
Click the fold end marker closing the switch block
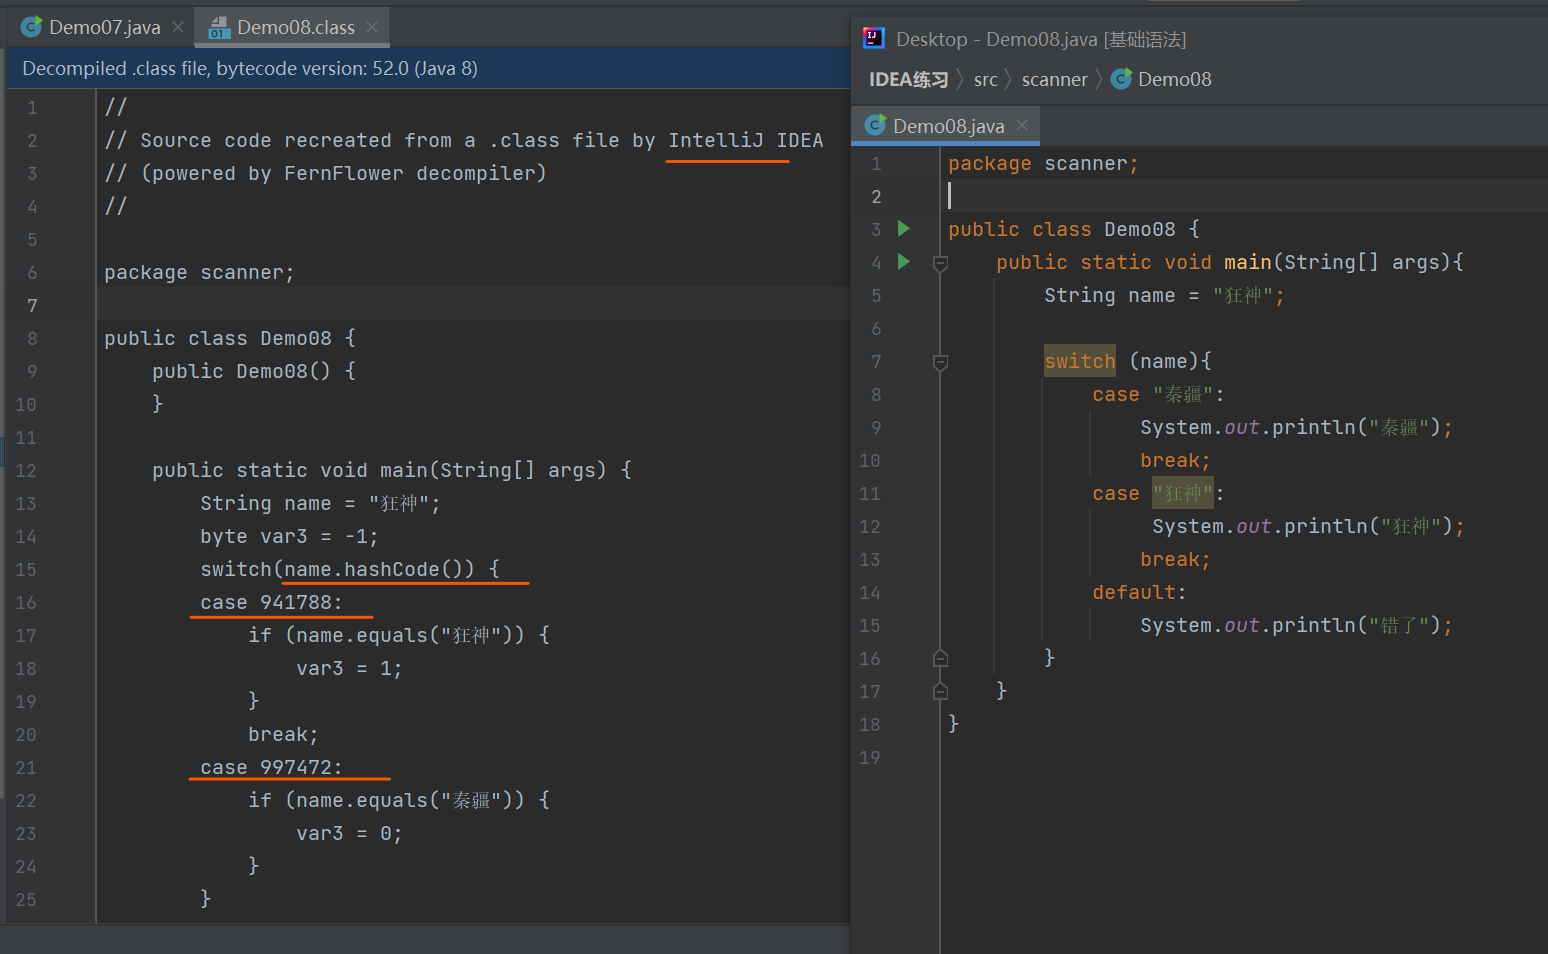click(940, 658)
